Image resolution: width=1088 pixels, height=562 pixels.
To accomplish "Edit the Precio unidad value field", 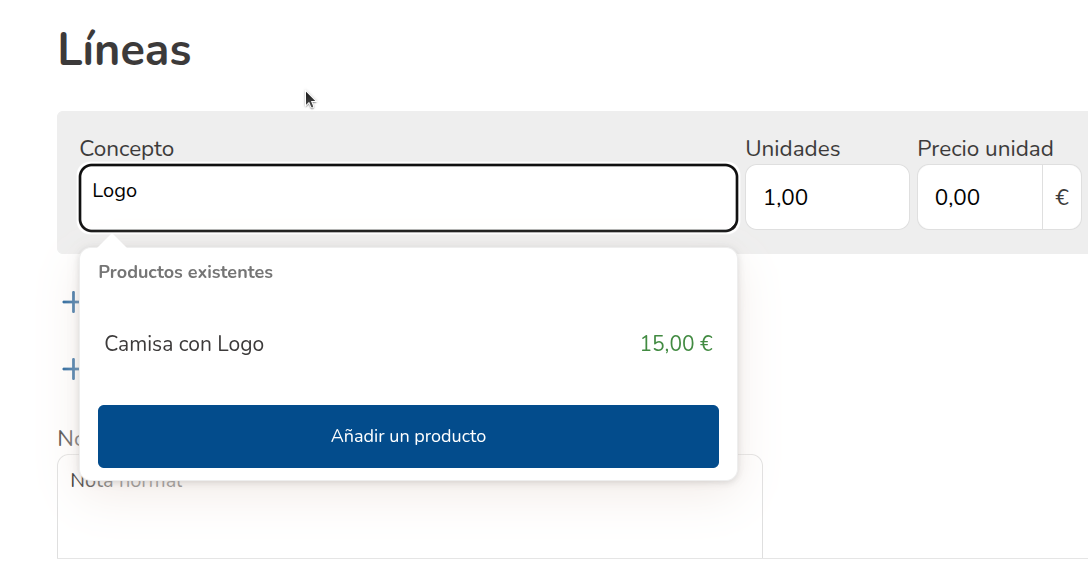I will tap(979, 198).
